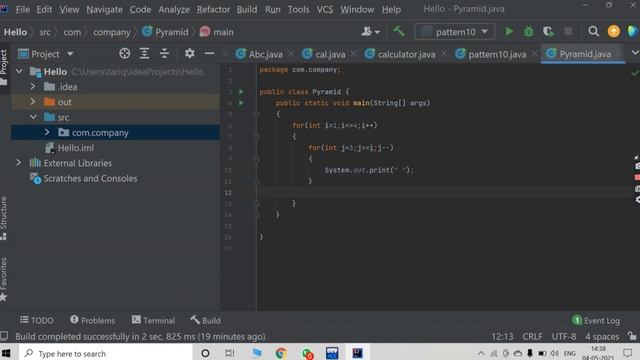Close the Abc.java tab

click(291, 54)
